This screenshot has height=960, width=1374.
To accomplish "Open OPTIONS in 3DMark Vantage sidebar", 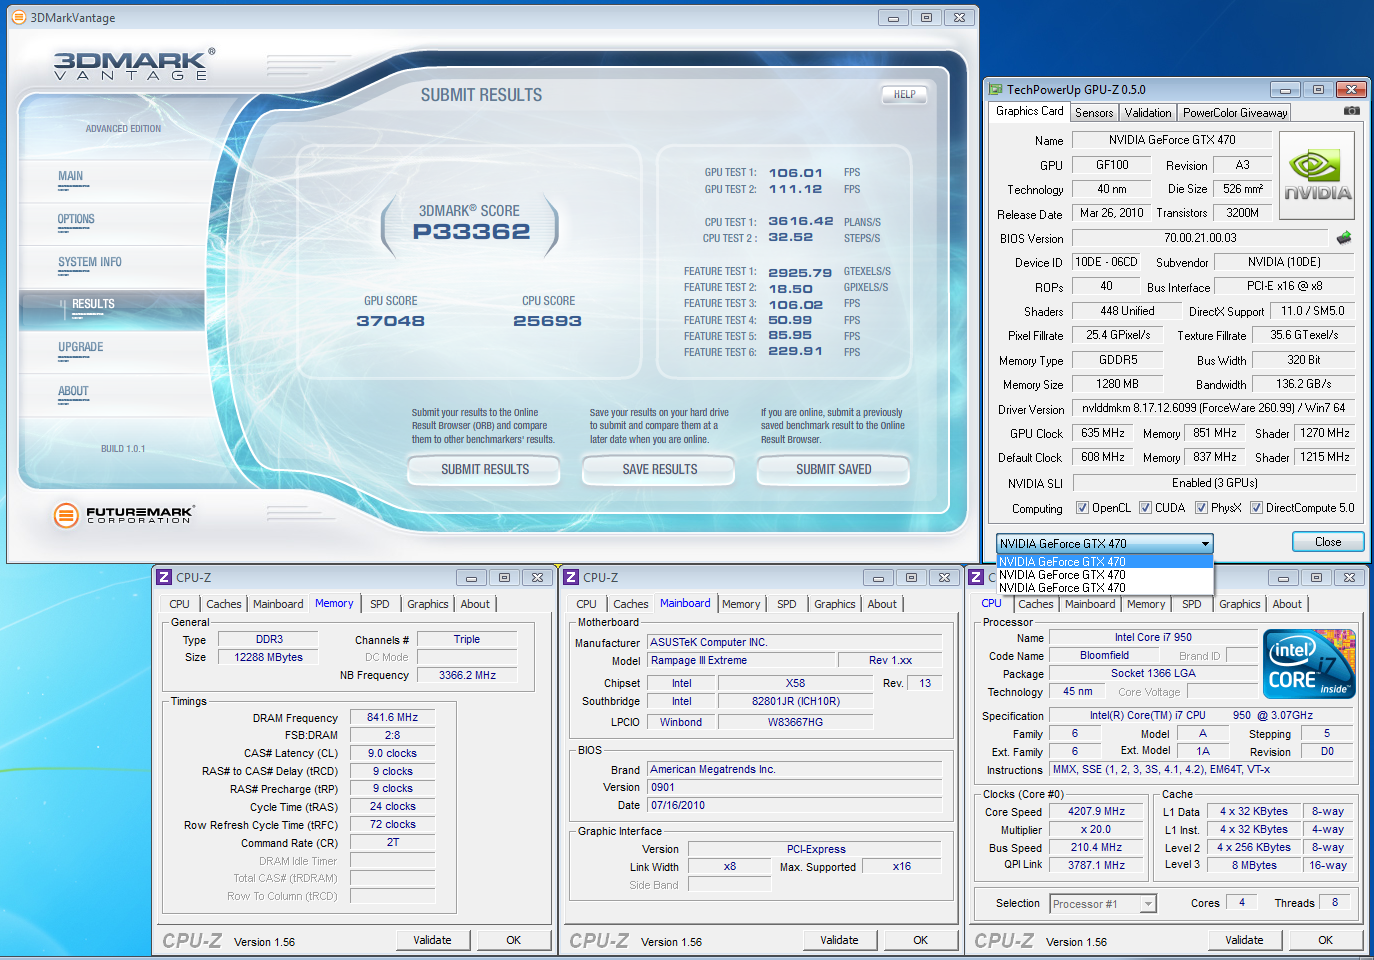I will [x=76, y=219].
